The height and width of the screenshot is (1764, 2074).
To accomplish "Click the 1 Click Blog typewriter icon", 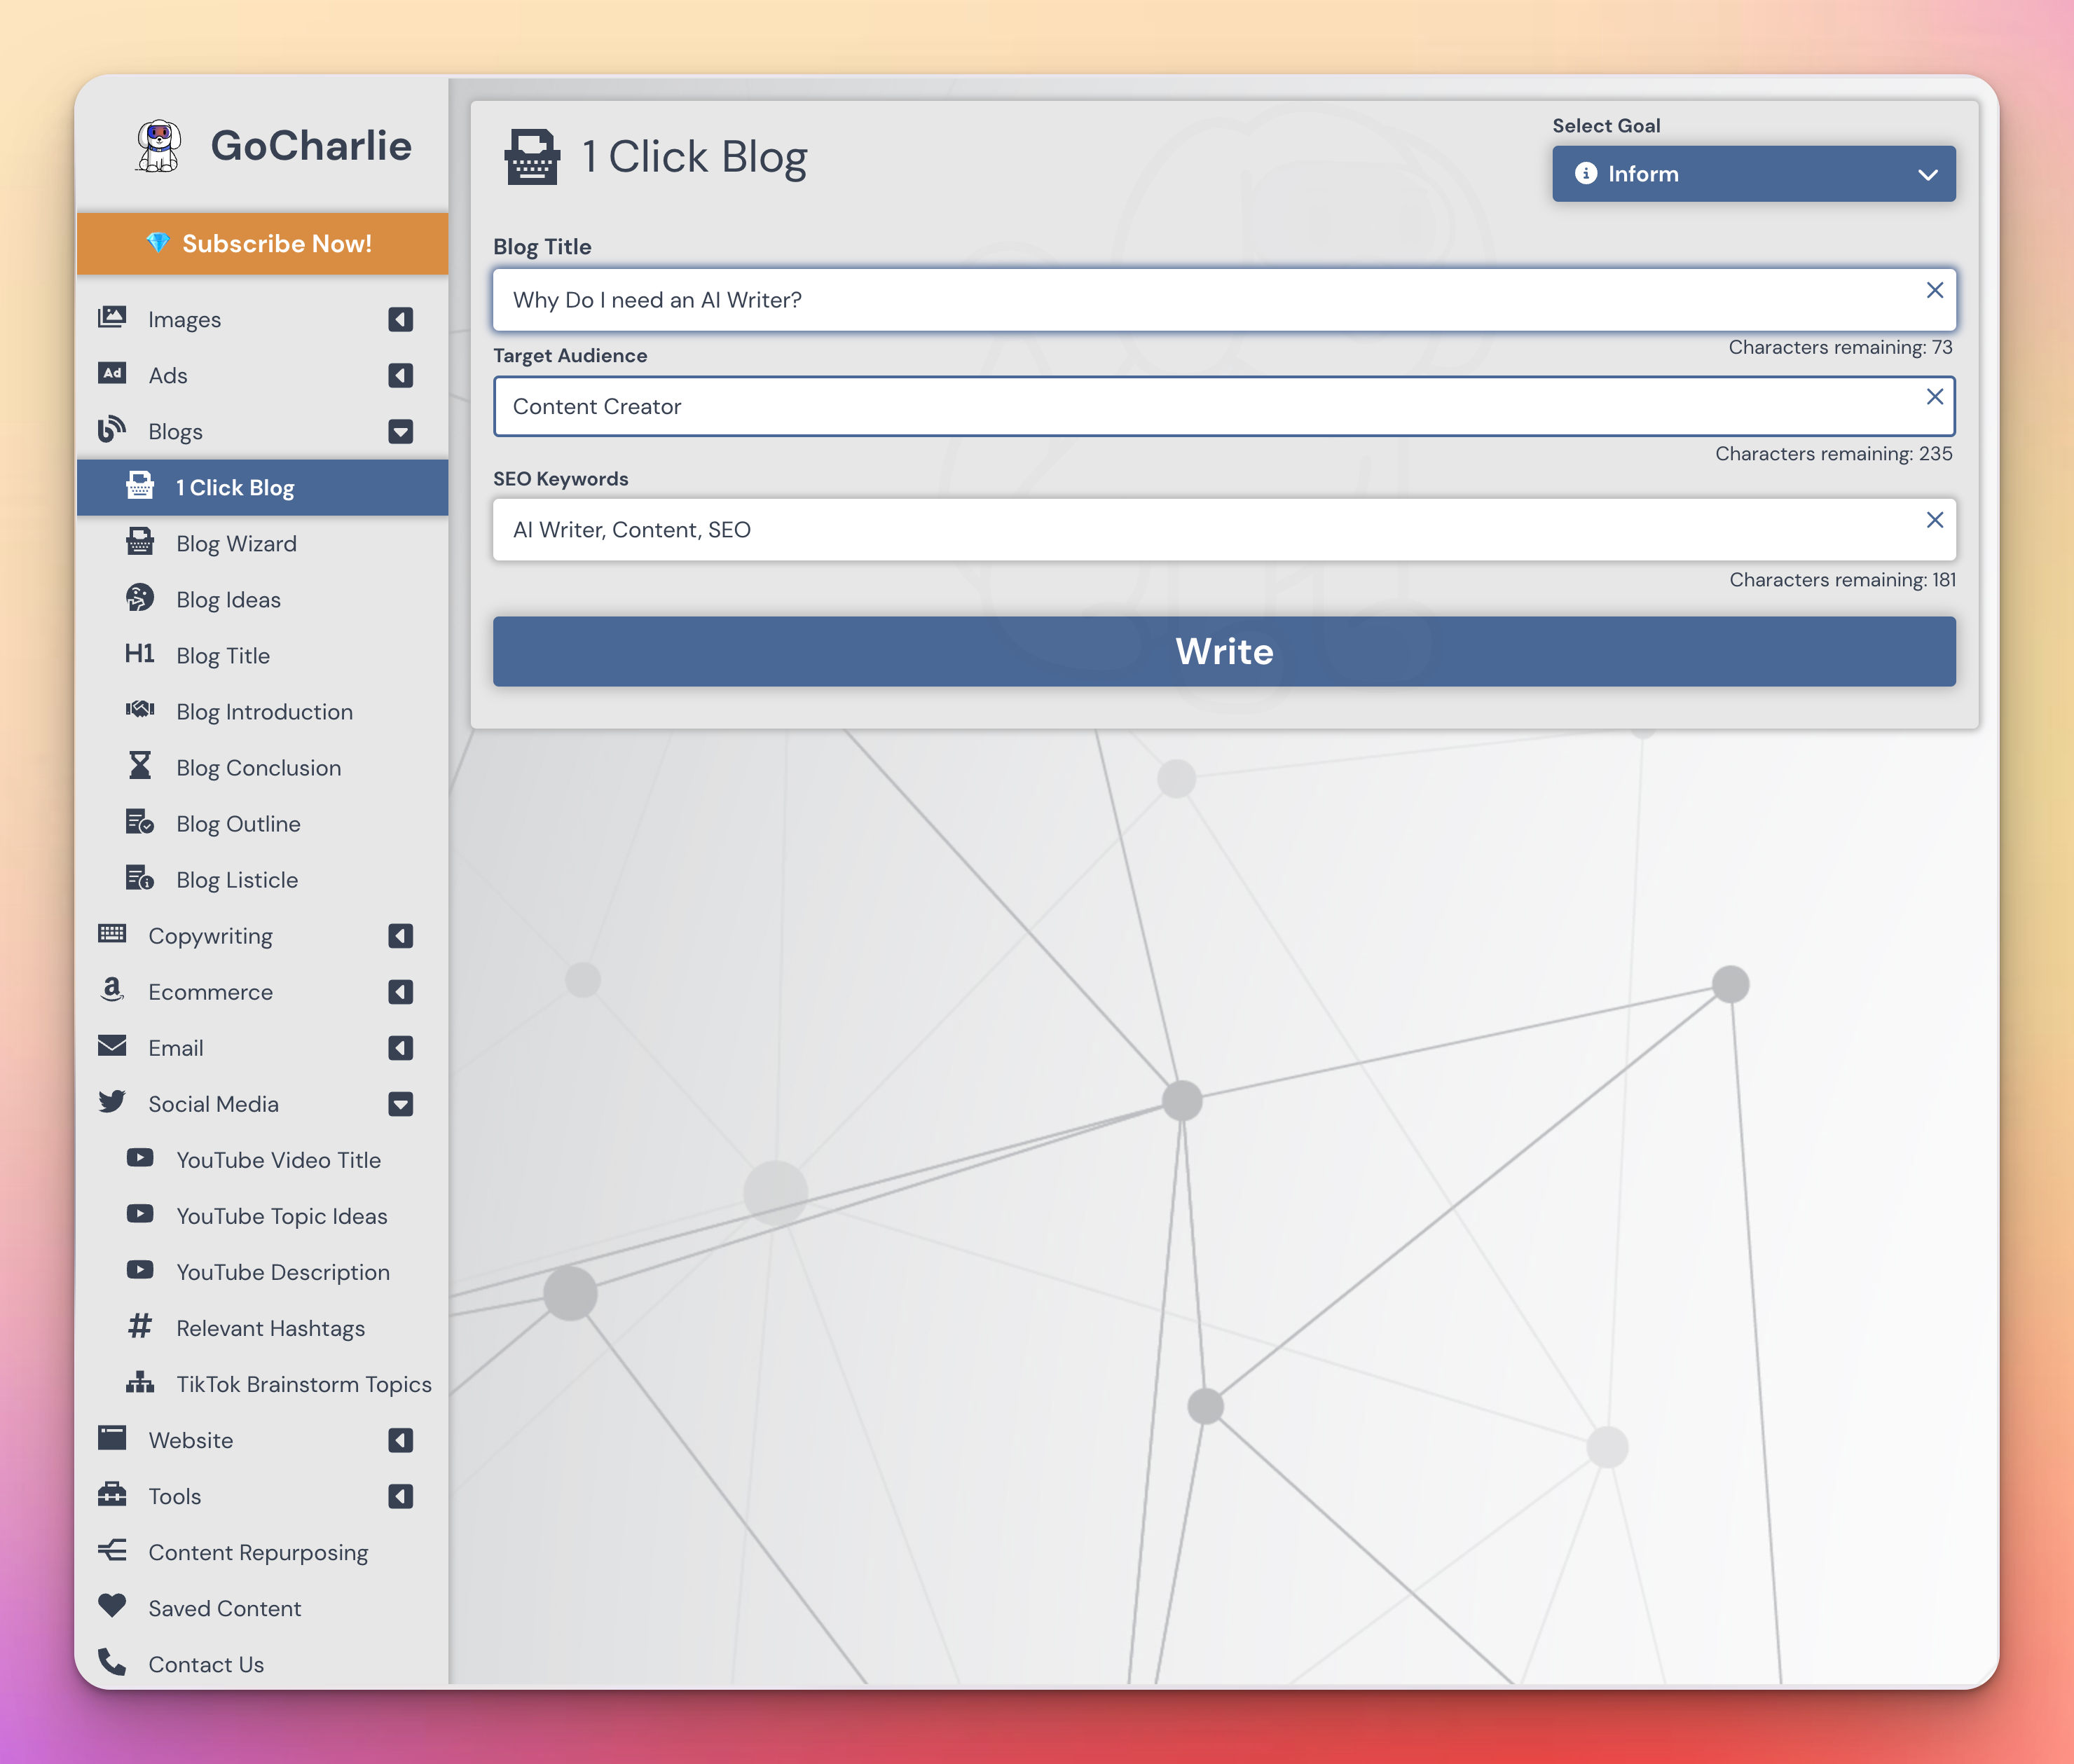I will click(x=140, y=486).
